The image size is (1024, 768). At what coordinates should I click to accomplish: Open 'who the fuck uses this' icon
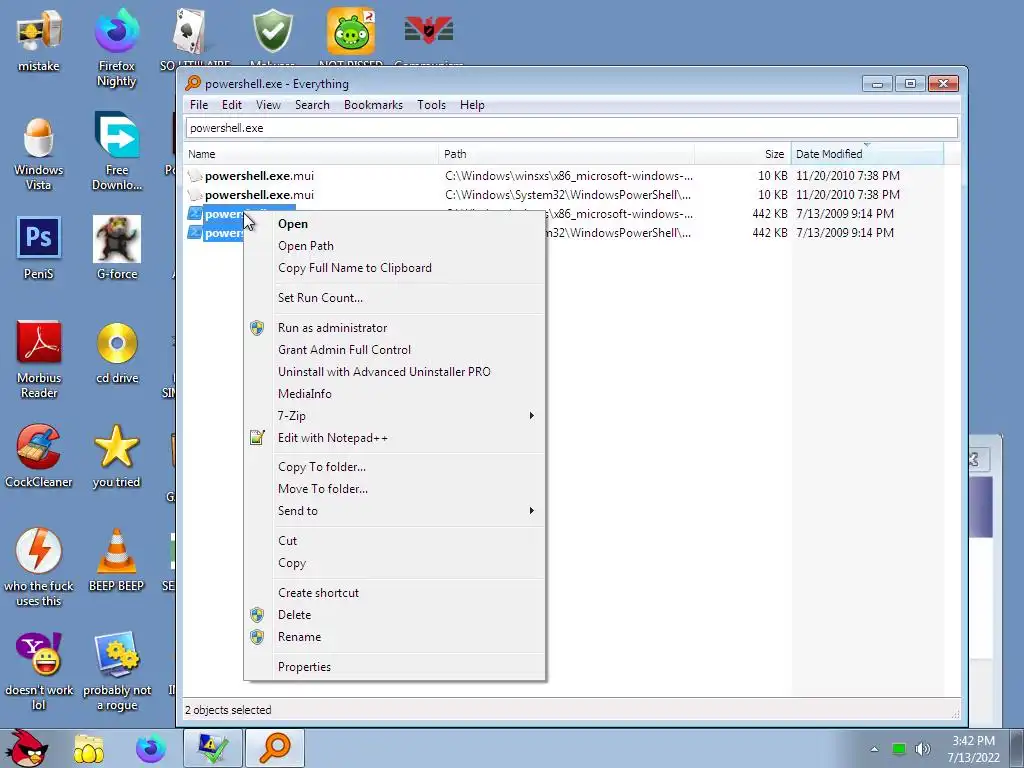(39, 567)
